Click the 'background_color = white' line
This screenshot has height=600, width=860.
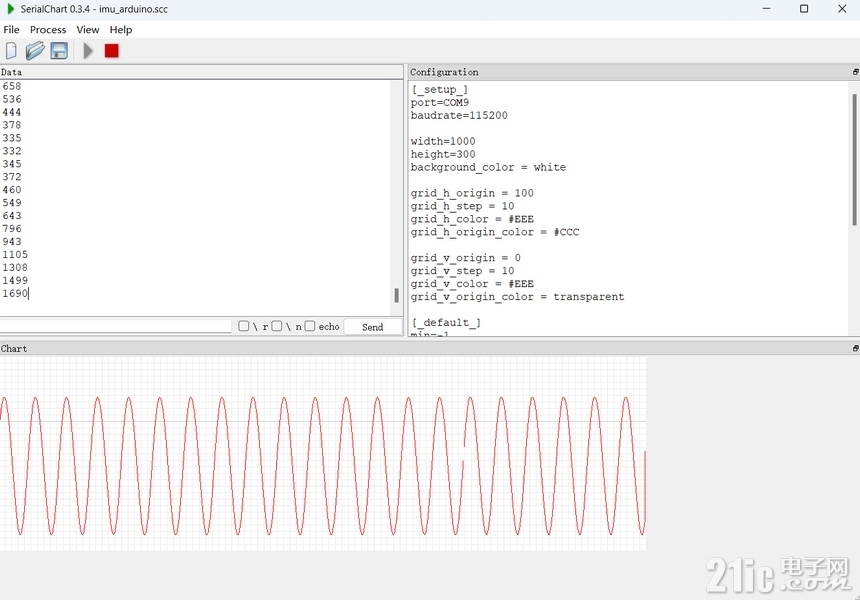[x=488, y=167]
